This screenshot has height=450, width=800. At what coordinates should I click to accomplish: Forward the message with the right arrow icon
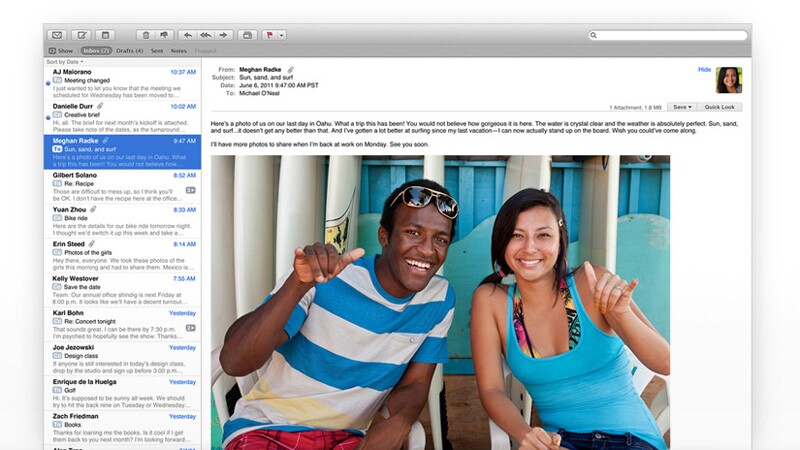[x=225, y=35]
